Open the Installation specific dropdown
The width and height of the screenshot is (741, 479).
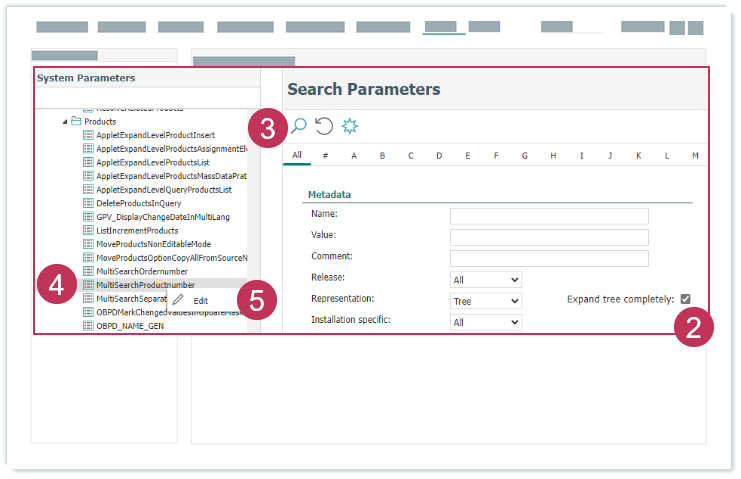(x=486, y=322)
